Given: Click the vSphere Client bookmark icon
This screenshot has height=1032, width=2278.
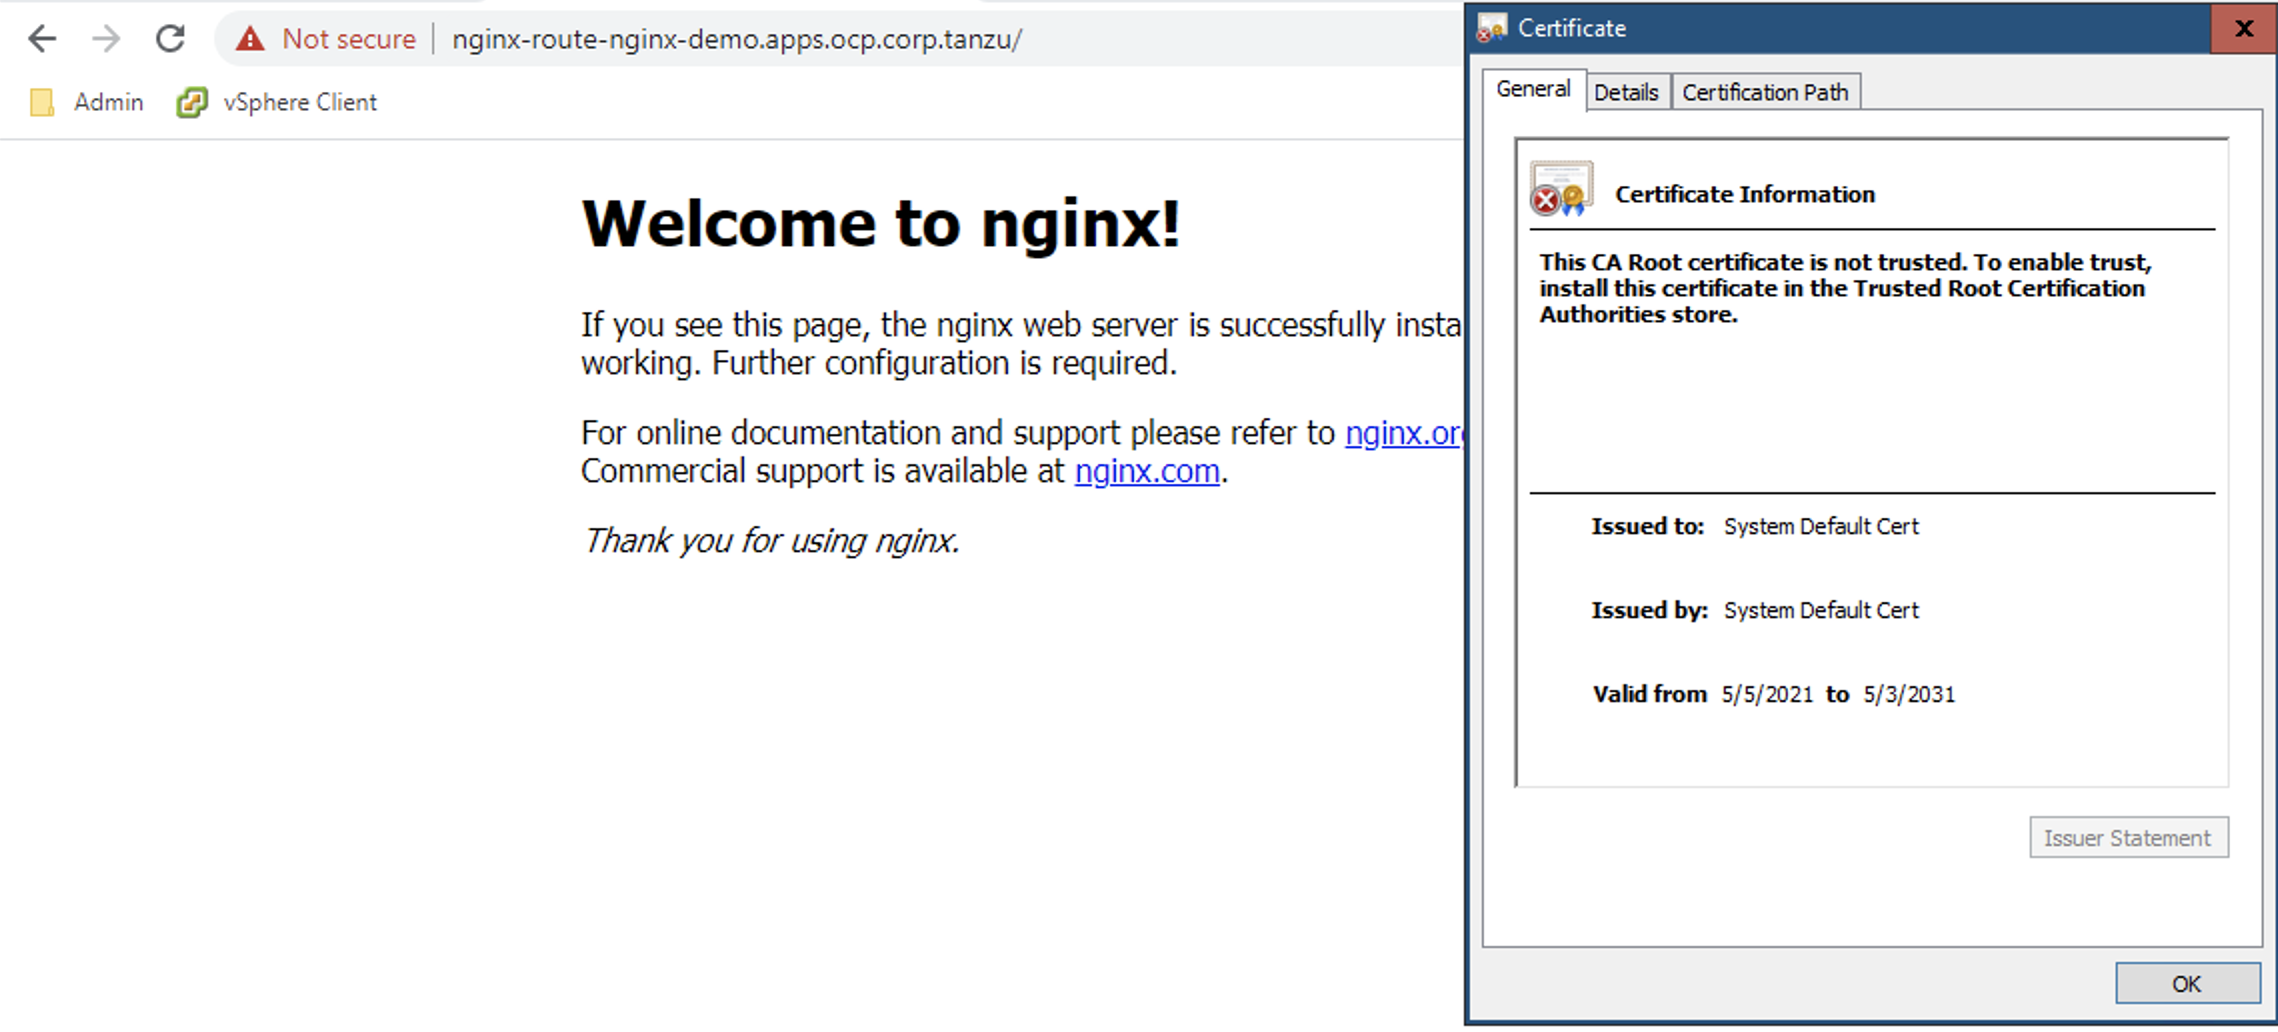Looking at the screenshot, I should (192, 102).
